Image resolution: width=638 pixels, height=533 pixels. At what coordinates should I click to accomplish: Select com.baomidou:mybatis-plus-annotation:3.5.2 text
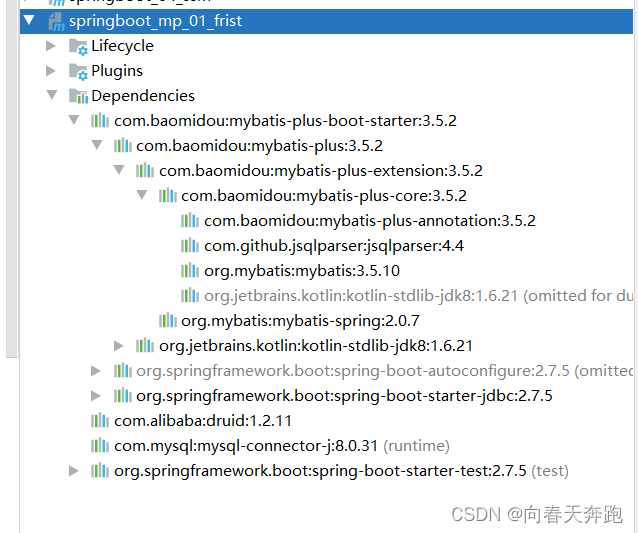tap(370, 221)
